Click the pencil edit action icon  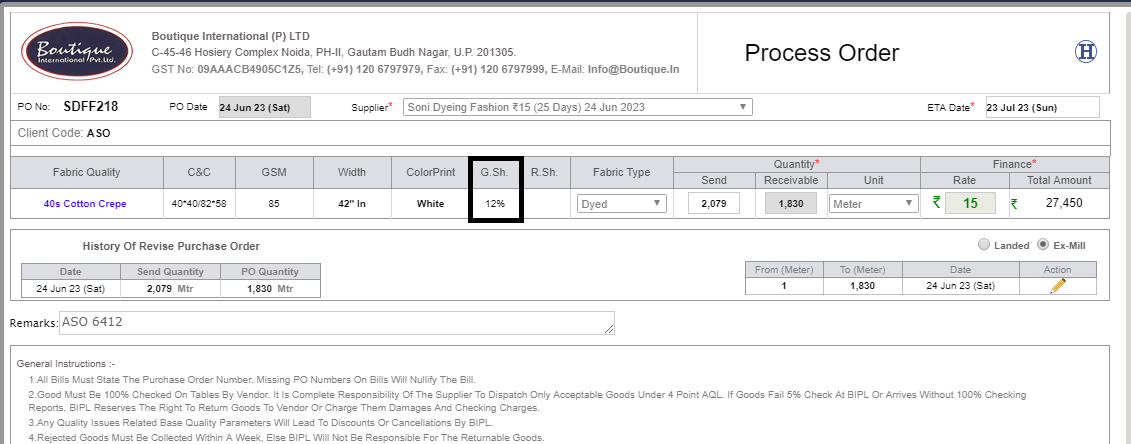(x=1058, y=285)
